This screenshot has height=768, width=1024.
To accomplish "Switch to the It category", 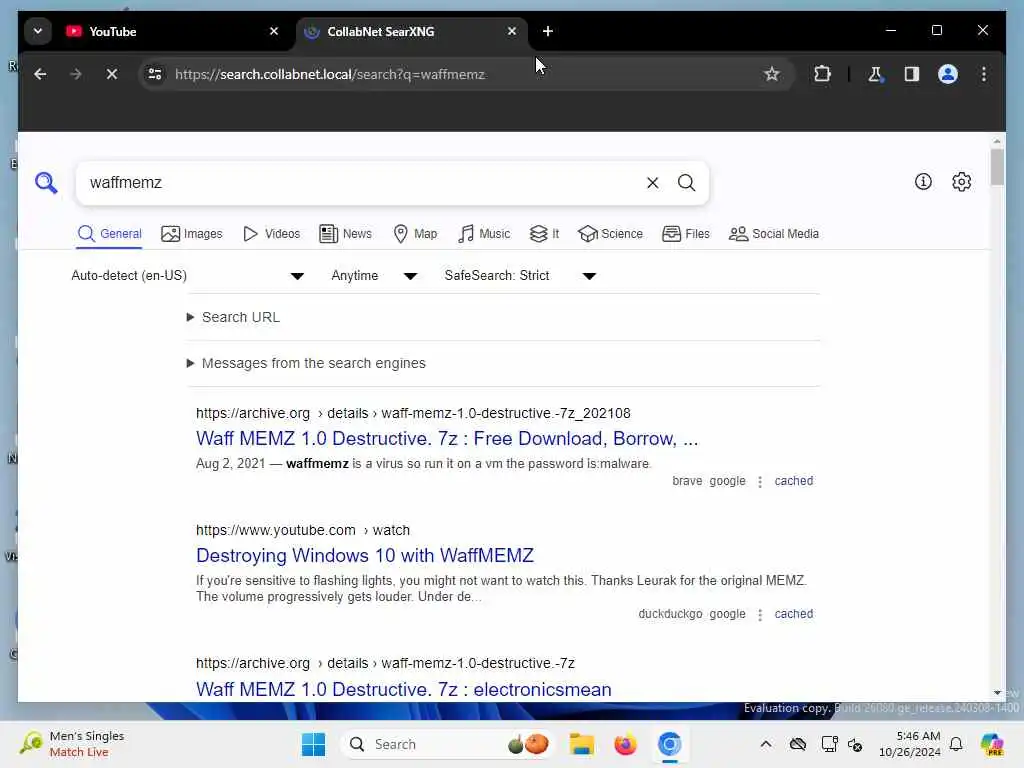I will 545,234.
